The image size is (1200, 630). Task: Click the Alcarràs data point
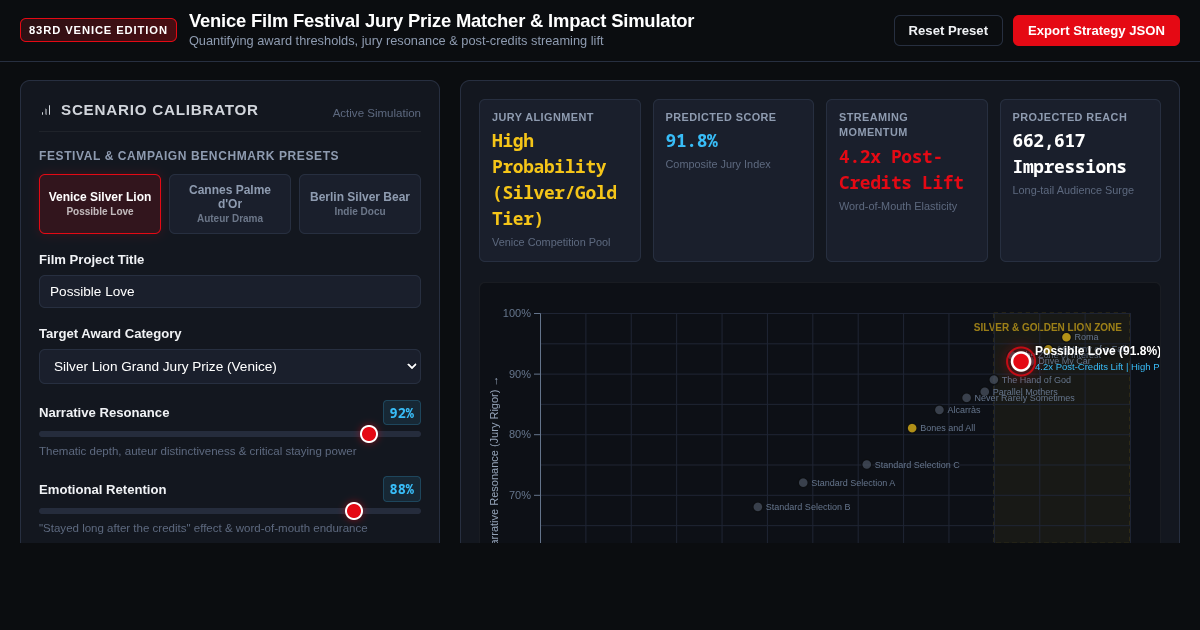point(939,410)
